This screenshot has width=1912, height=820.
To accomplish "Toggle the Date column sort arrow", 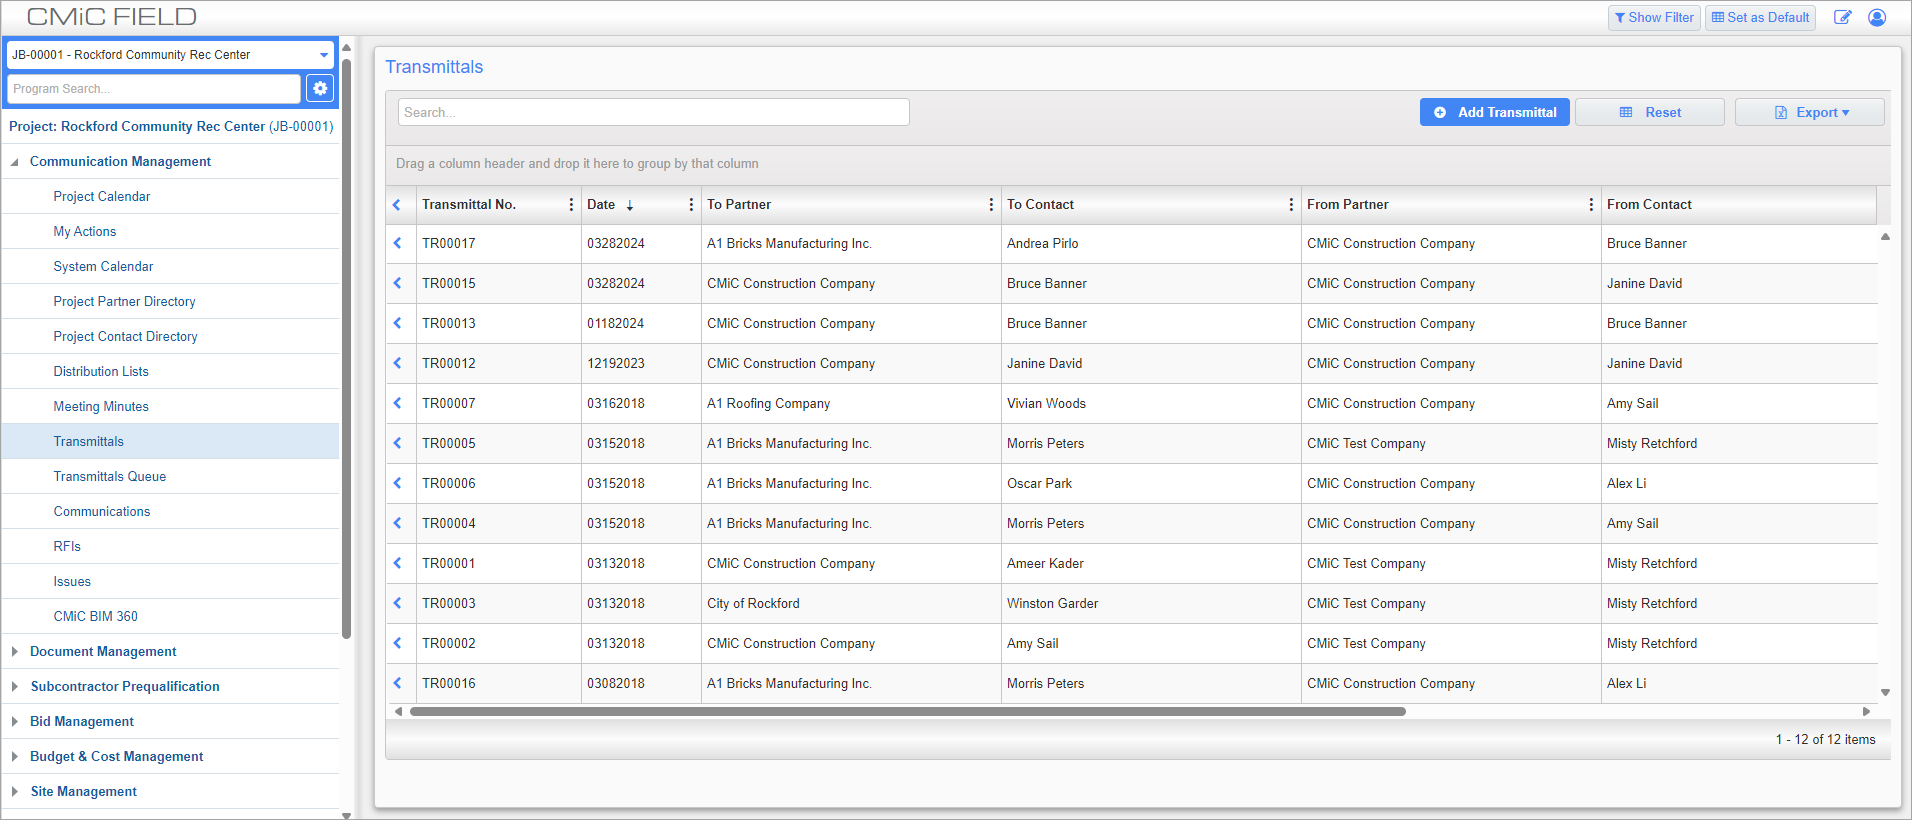I will (x=630, y=205).
